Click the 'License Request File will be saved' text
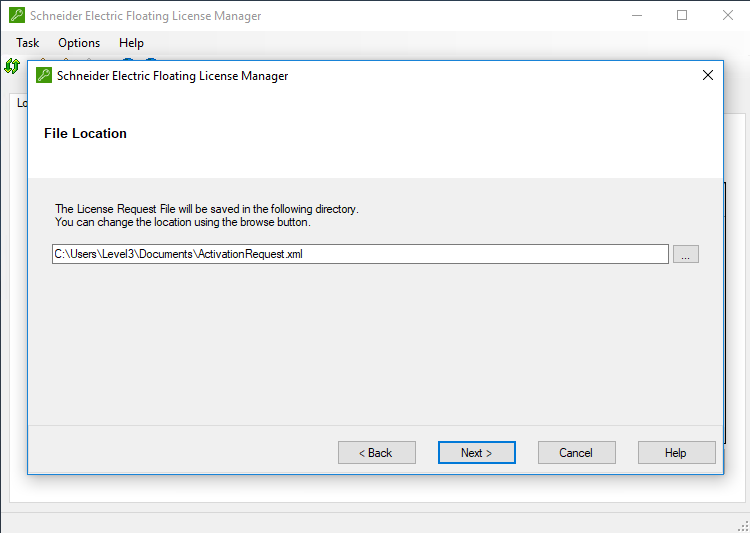 [x=207, y=209]
